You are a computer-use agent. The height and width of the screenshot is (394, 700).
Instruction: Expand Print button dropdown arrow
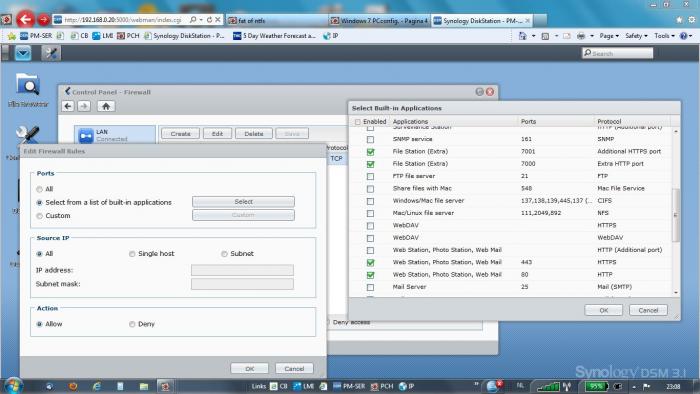click(592, 36)
